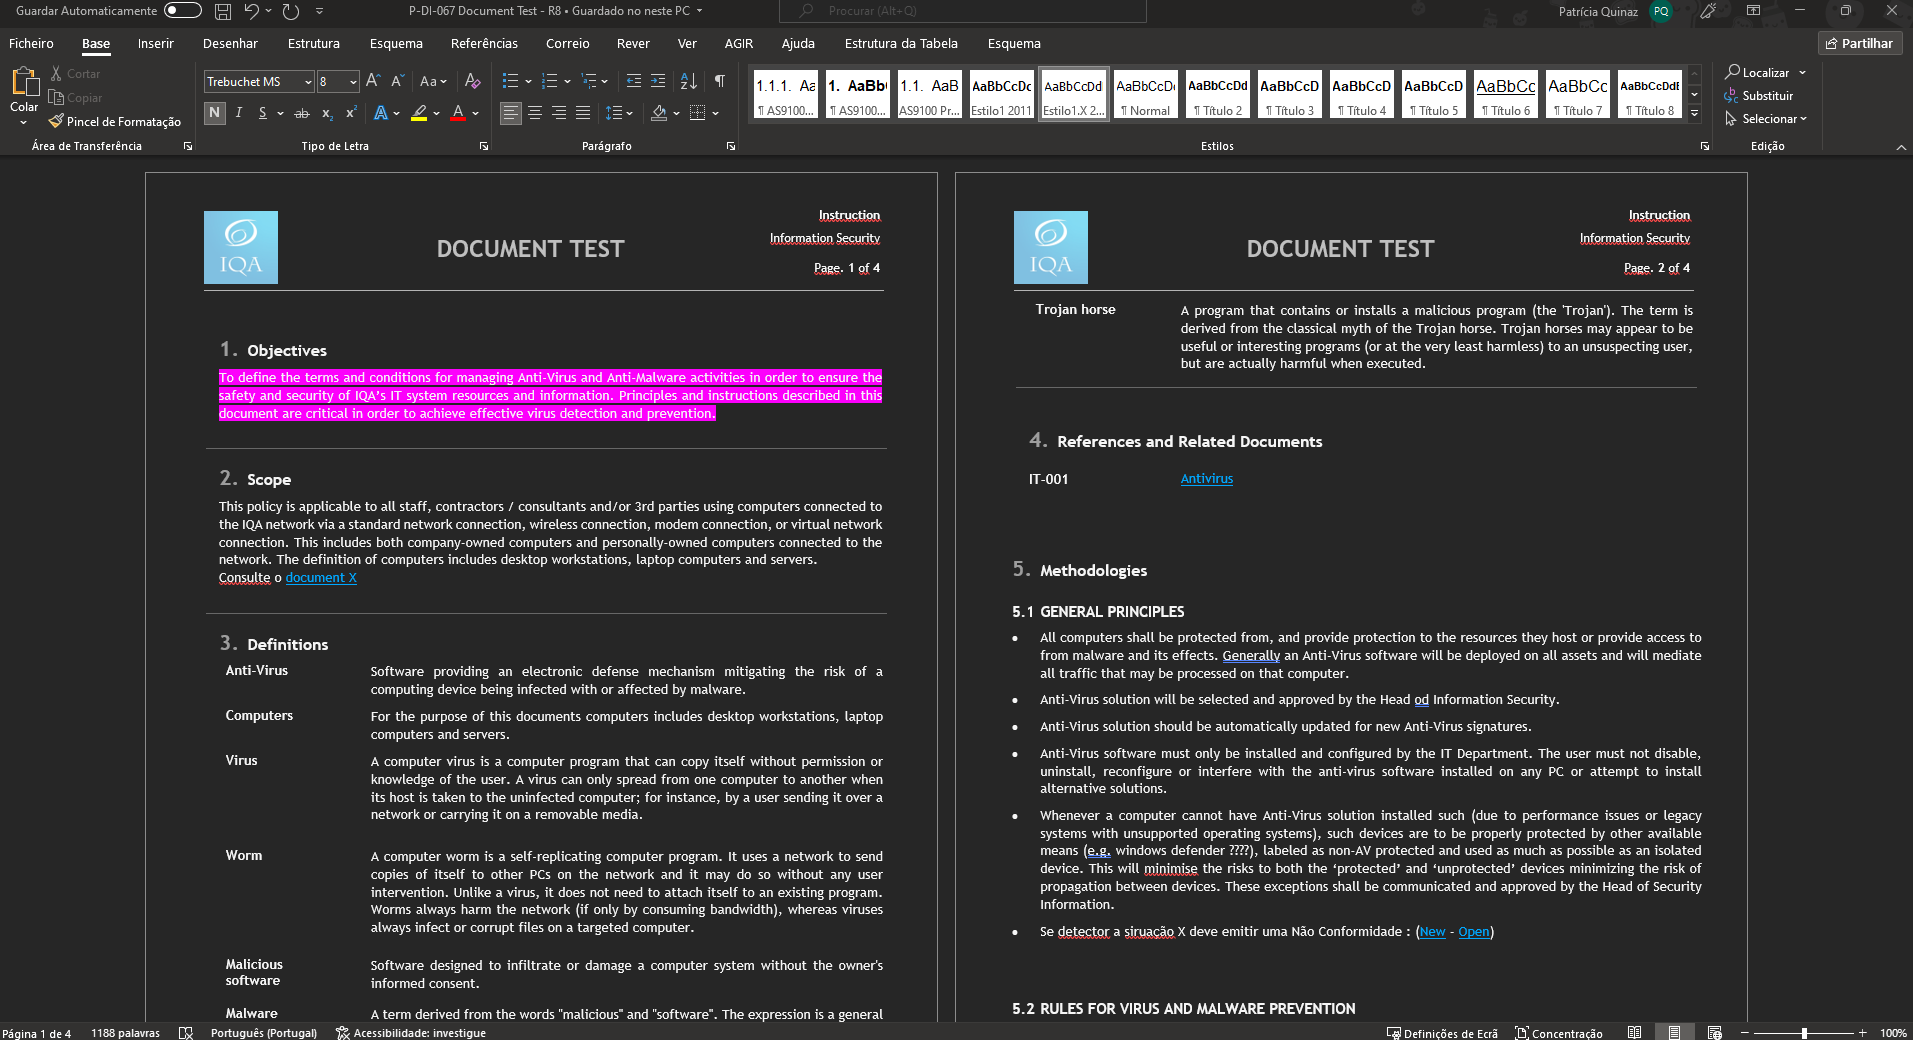1913x1040 pixels.
Task: Open the Antivirus hyperlink
Action: [x=1206, y=479]
